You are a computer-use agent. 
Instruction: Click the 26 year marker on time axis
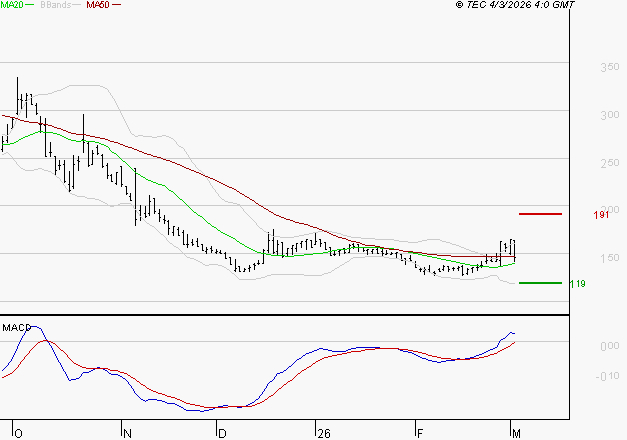[x=321, y=433]
